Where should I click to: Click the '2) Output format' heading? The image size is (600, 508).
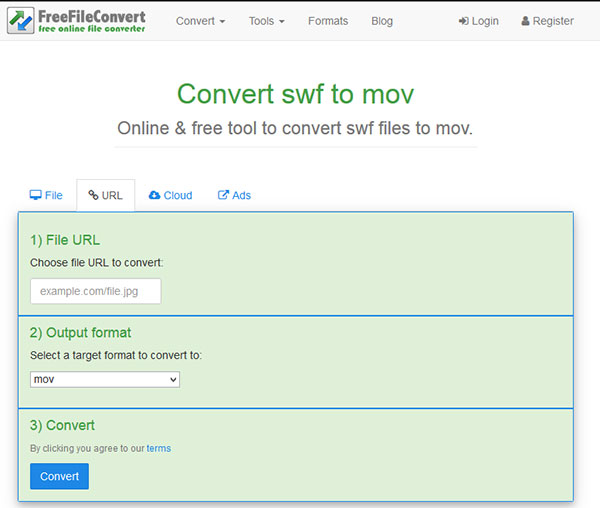click(x=80, y=333)
